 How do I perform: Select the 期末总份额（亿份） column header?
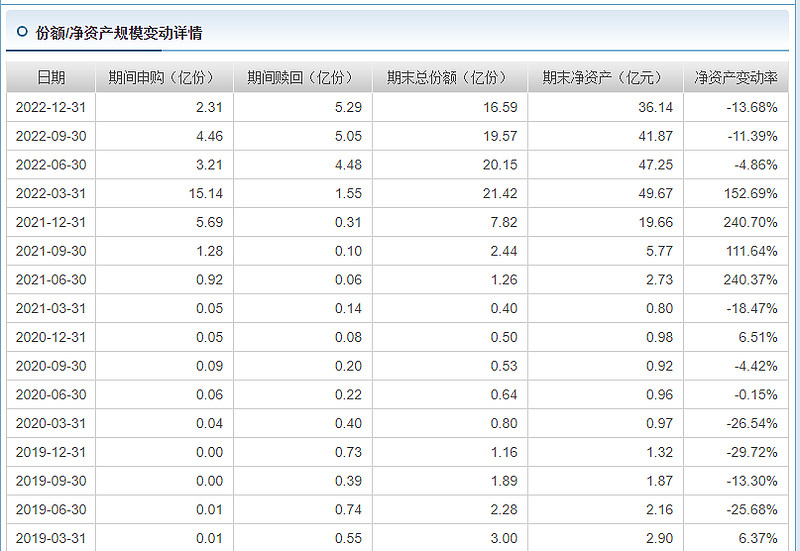click(450, 78)
